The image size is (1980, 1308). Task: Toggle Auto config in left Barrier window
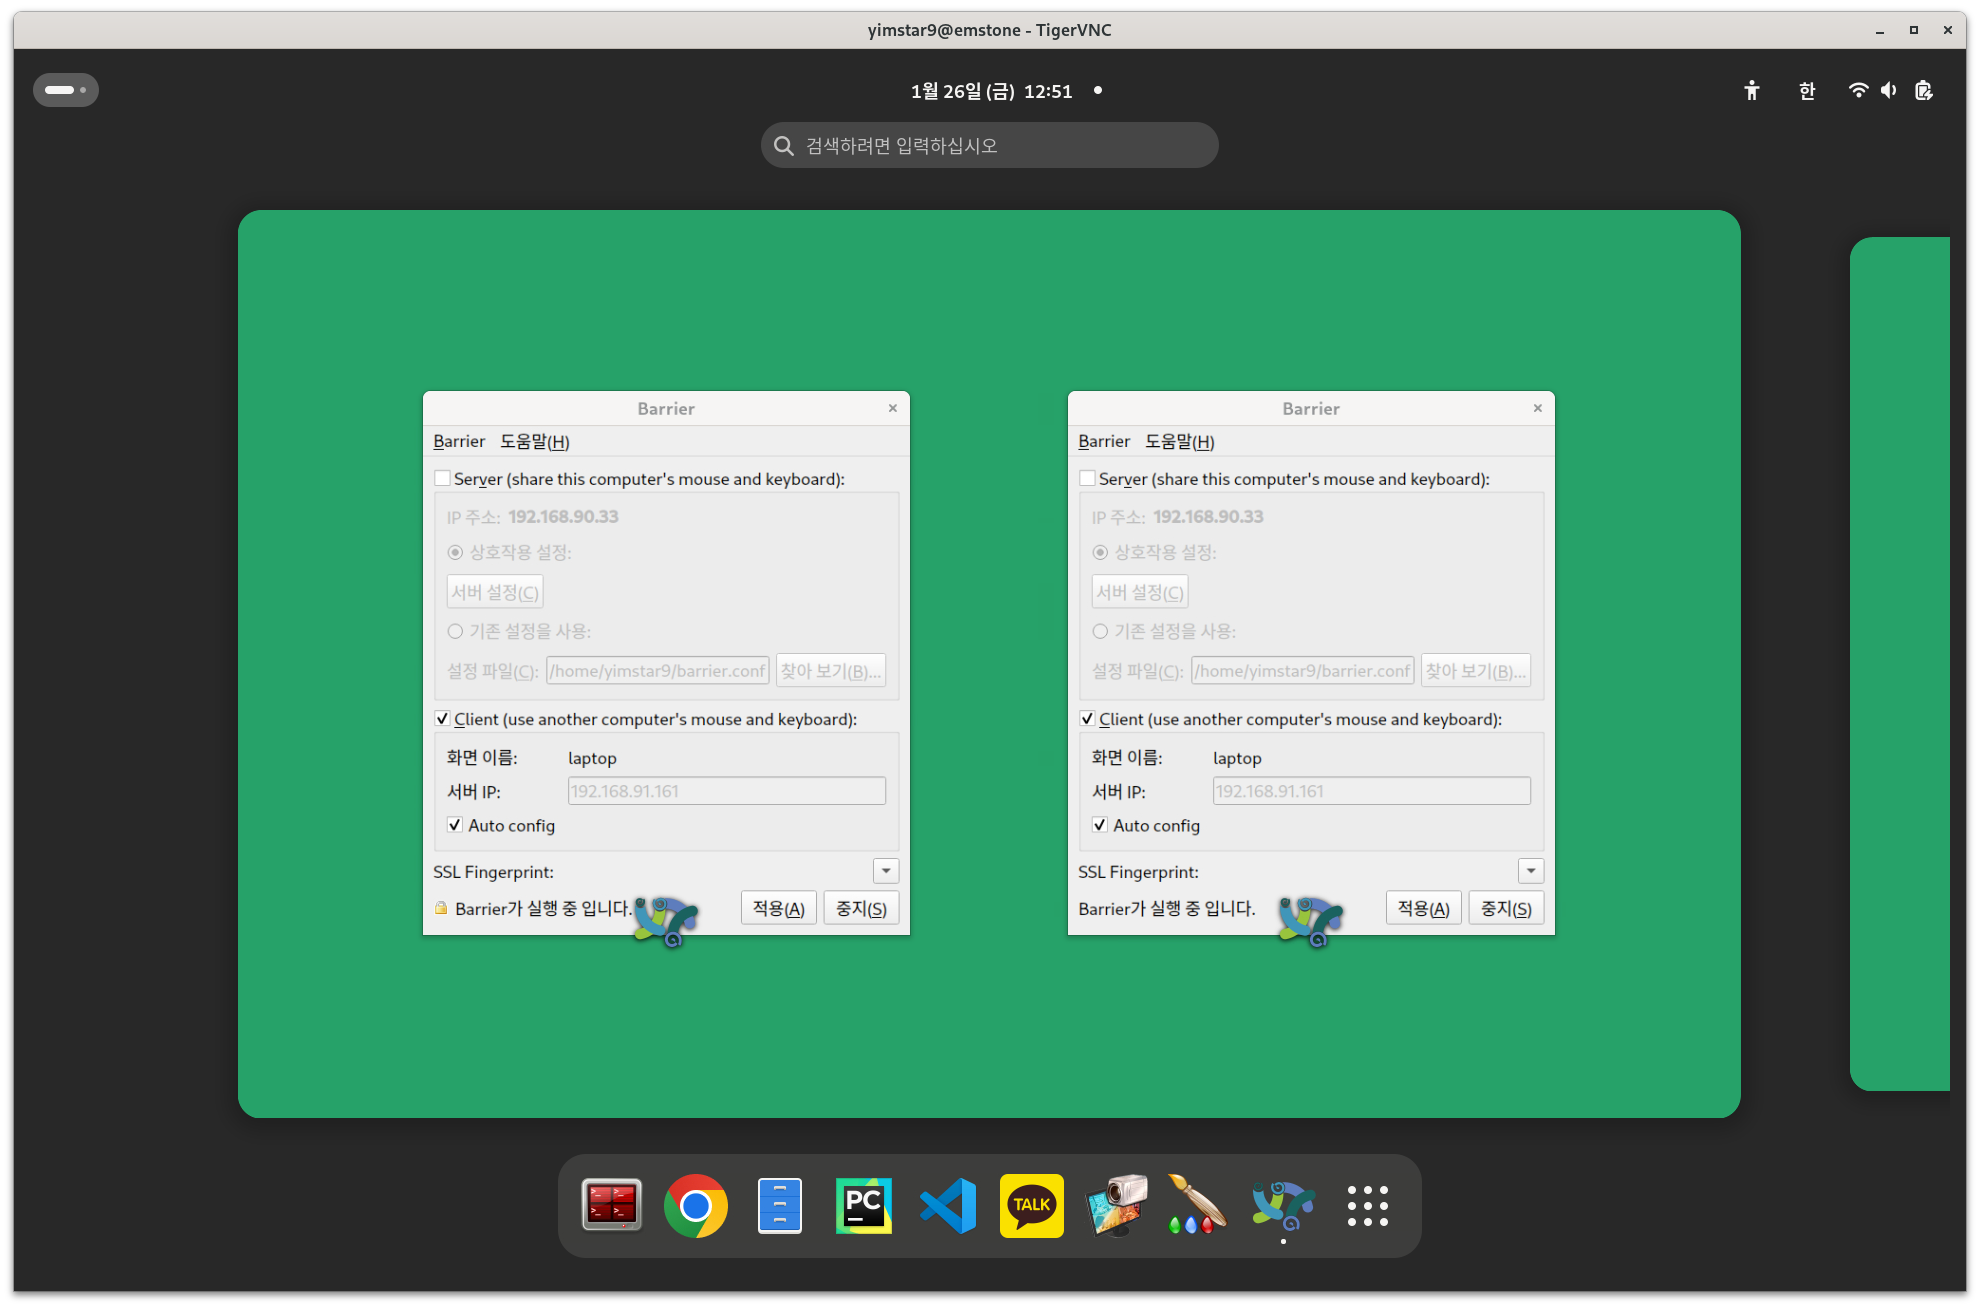tap(455, 825)
